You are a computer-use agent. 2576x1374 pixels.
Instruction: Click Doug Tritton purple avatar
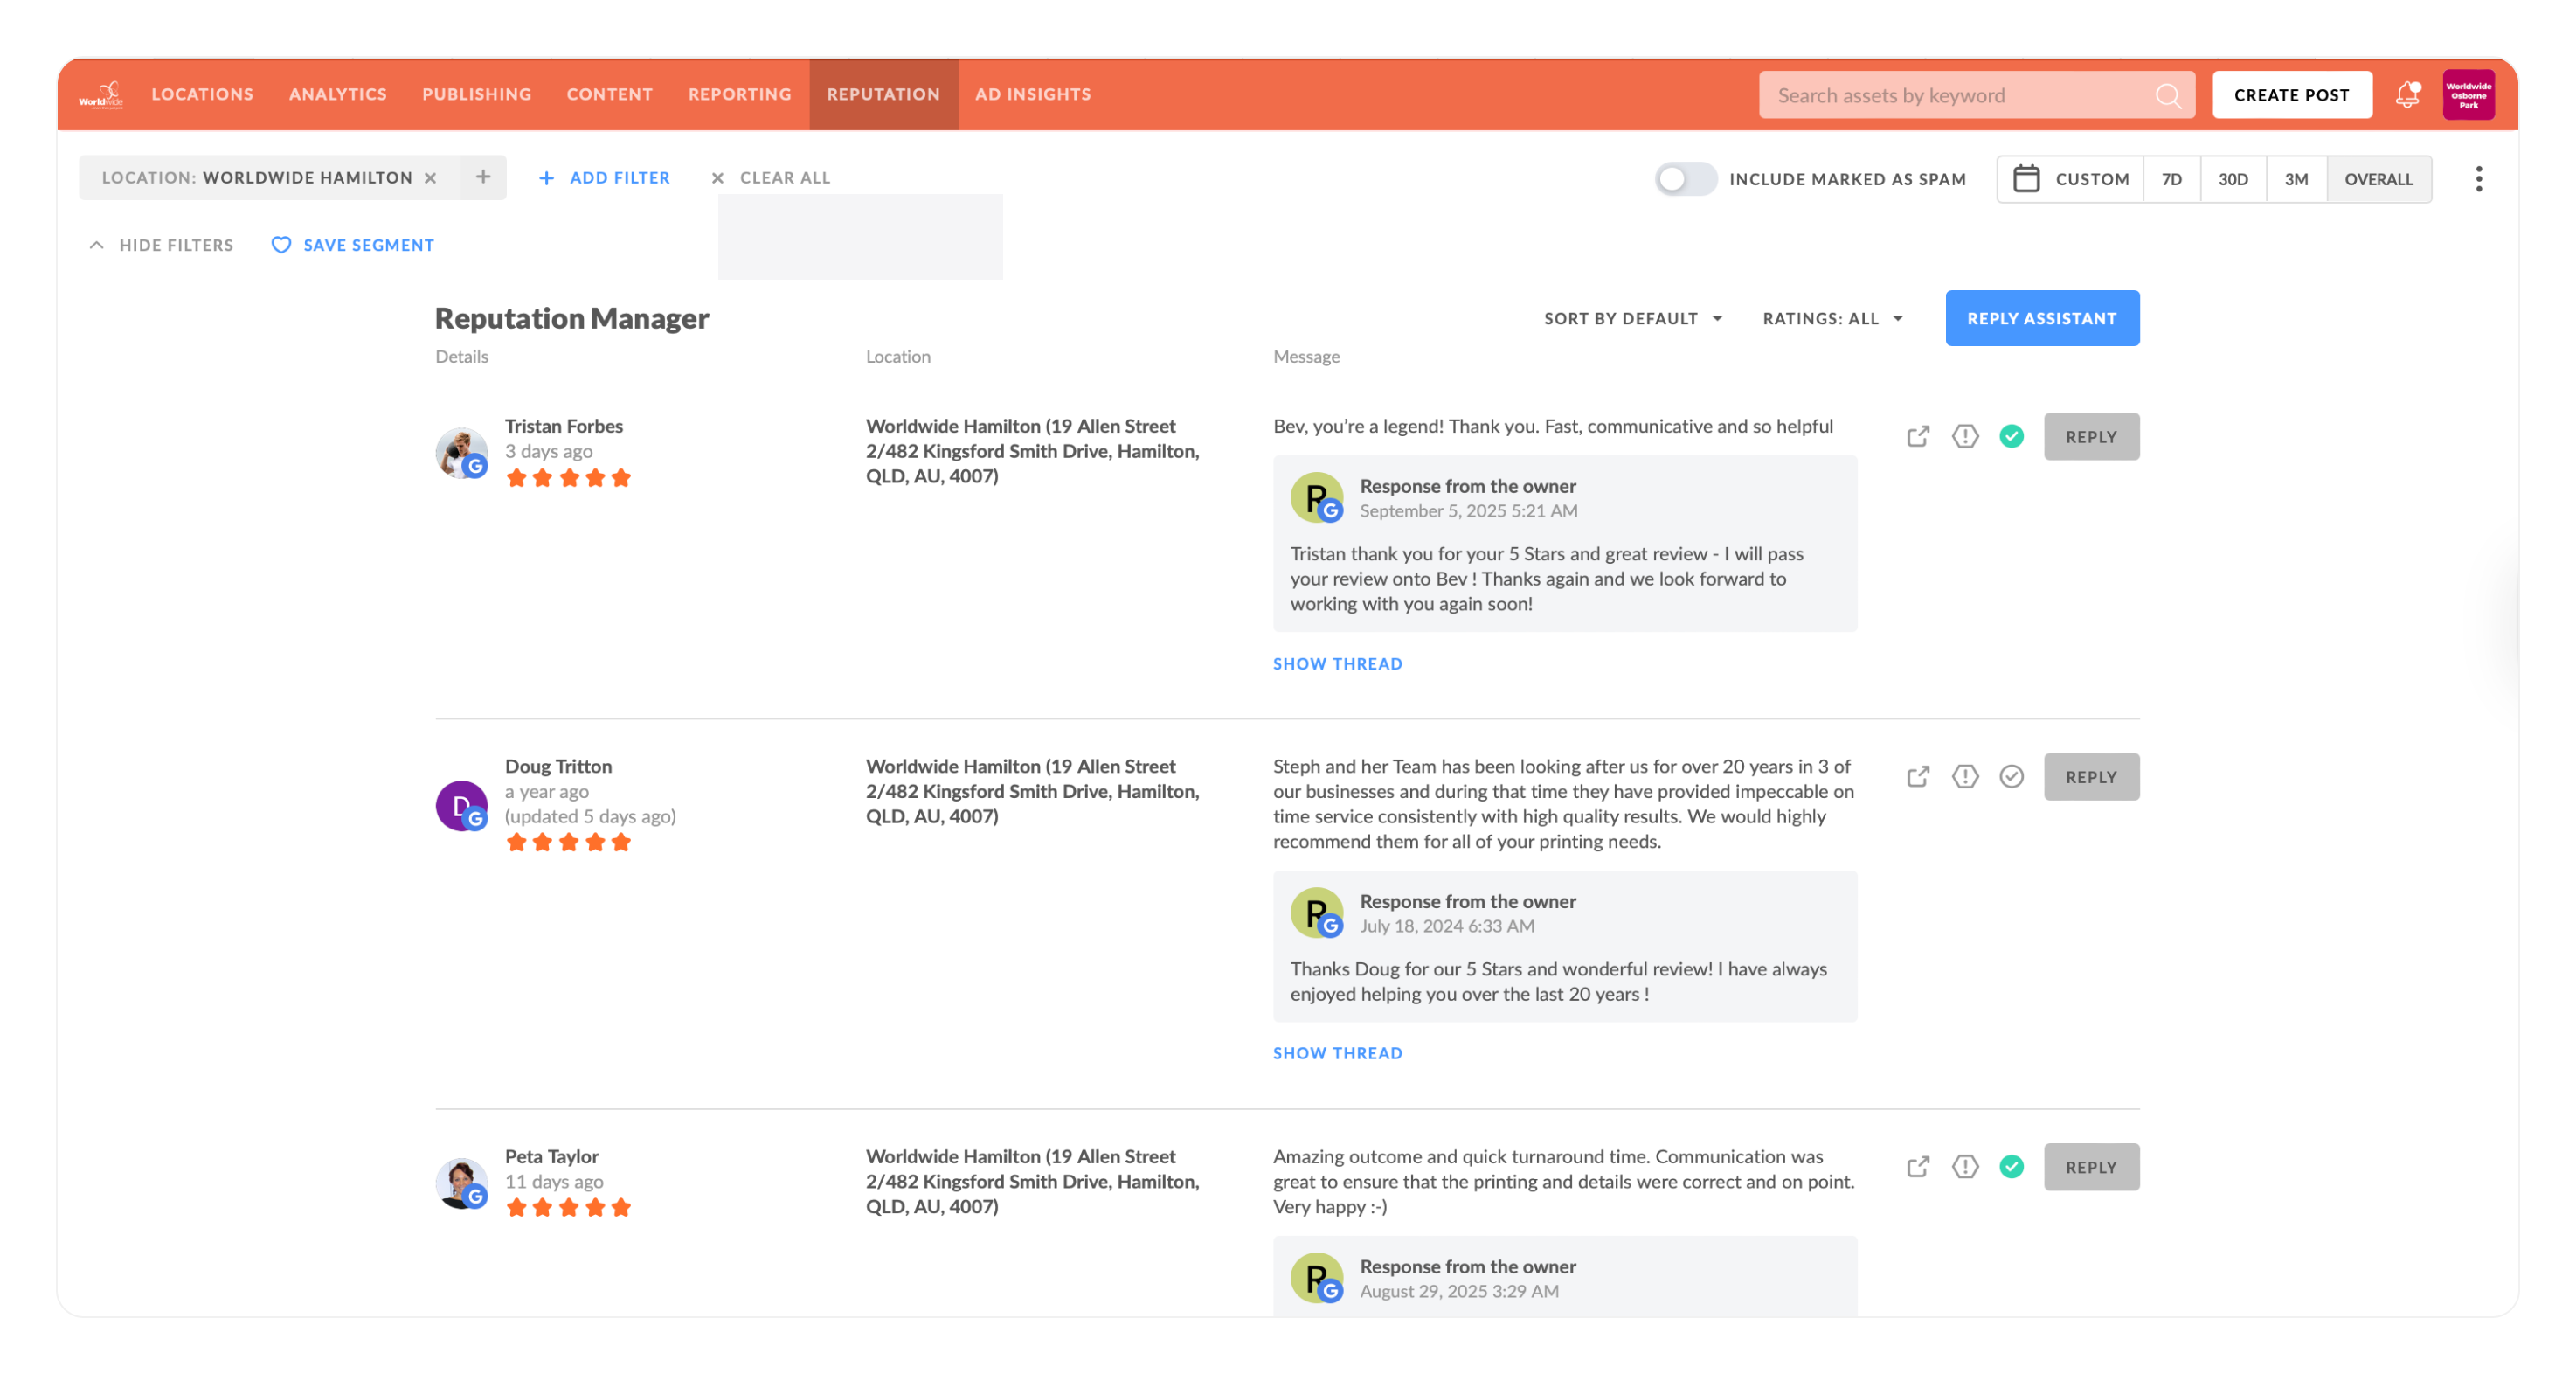point(461,806)
